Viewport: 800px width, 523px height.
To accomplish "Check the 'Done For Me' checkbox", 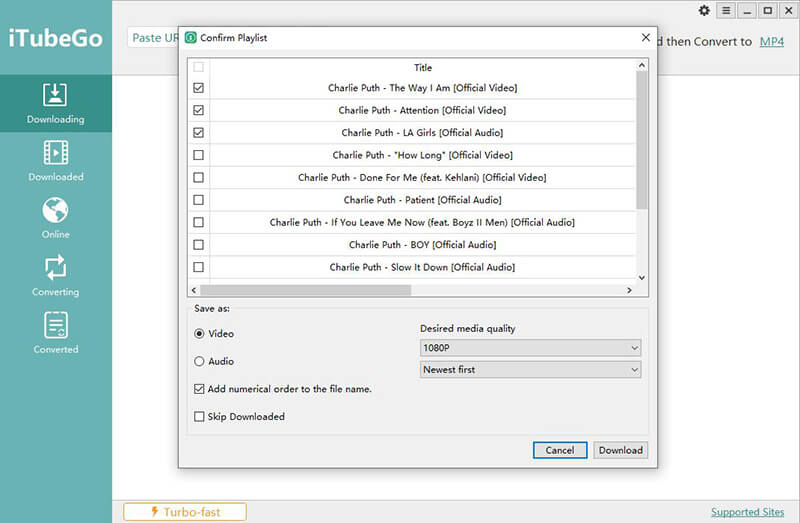I will 198,178.
